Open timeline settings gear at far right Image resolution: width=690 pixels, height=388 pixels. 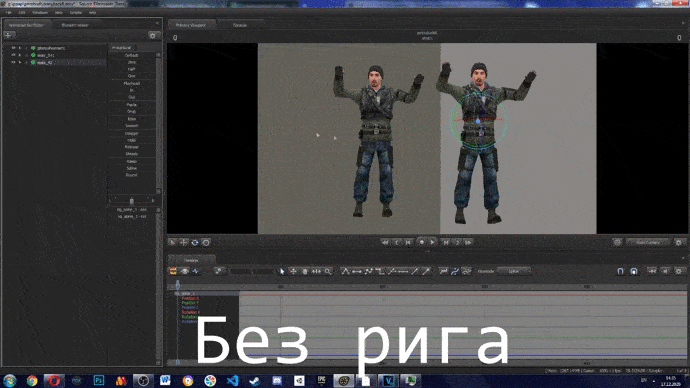[679, 271]
